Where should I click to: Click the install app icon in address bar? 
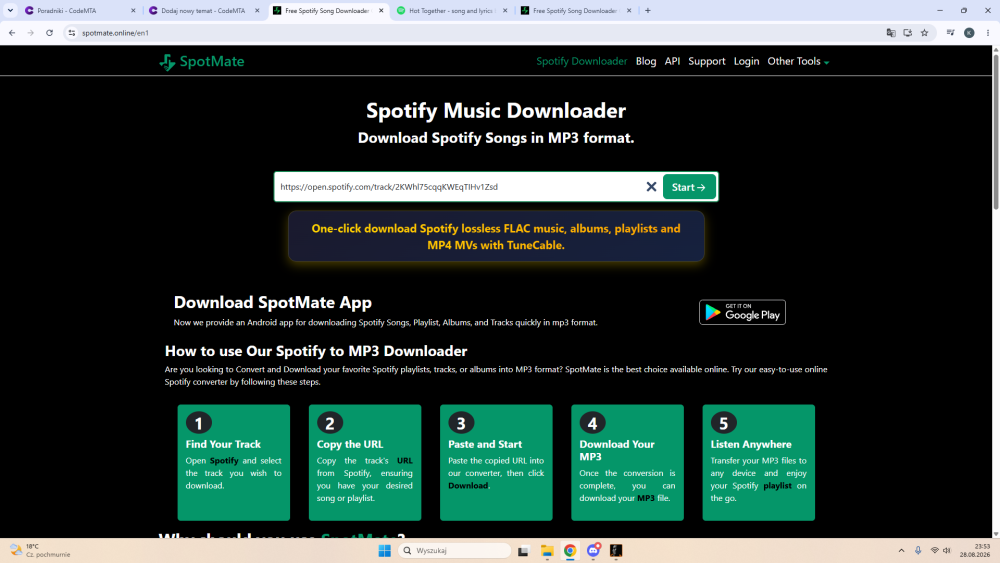[908, 33]
